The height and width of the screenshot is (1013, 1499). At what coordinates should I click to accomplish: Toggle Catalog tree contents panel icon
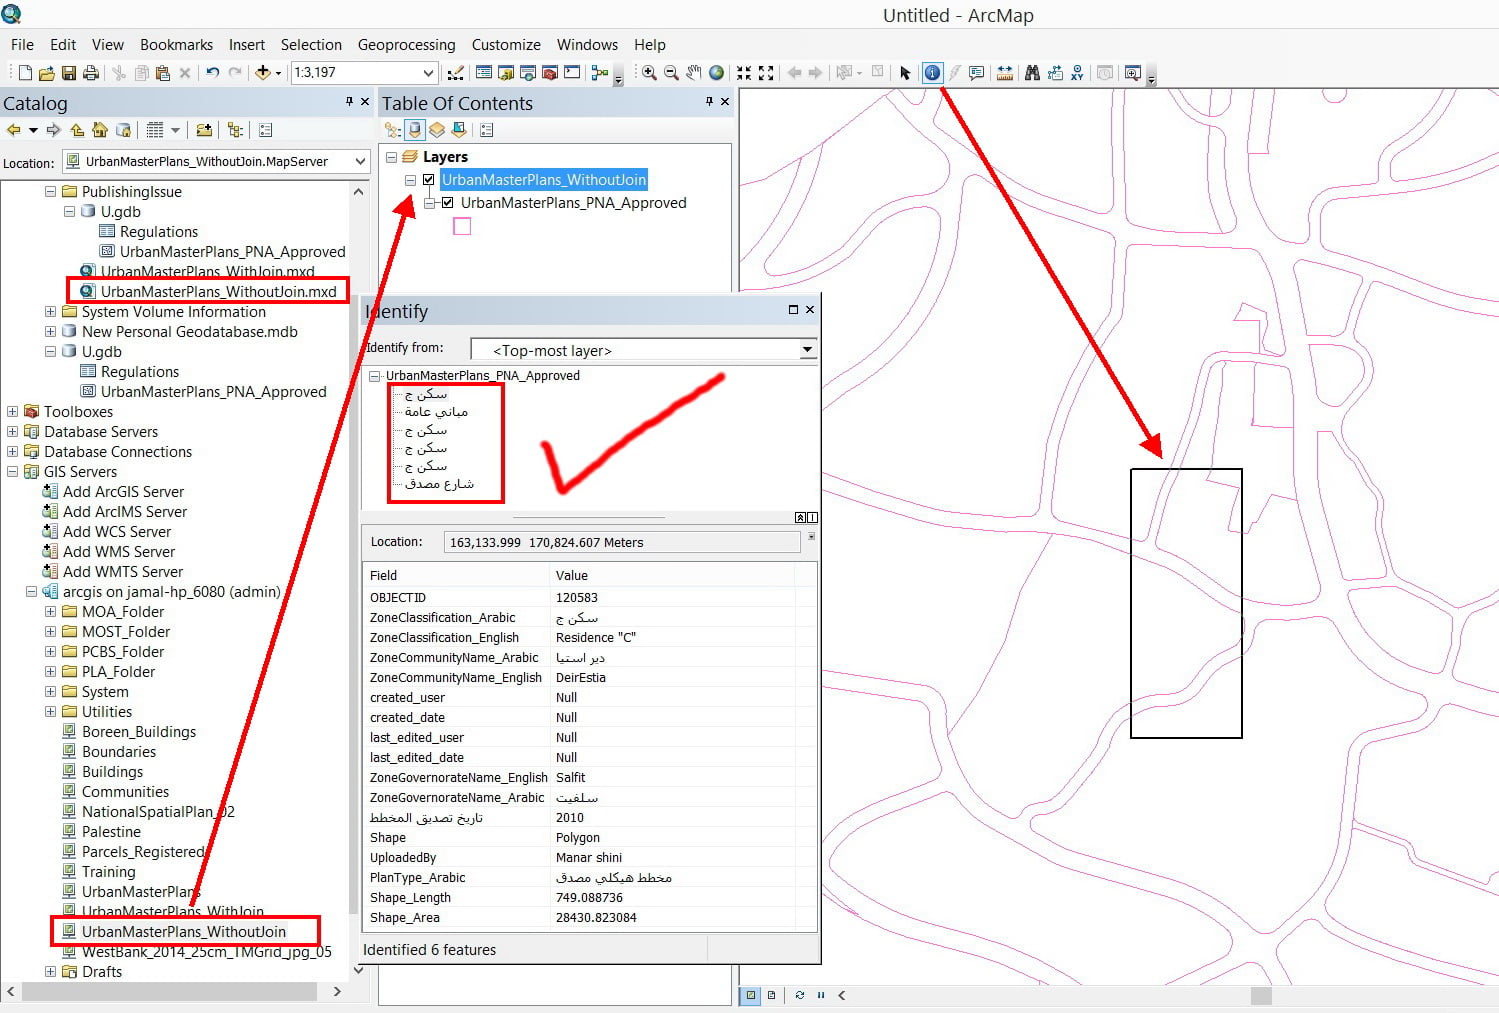point(235,130)
